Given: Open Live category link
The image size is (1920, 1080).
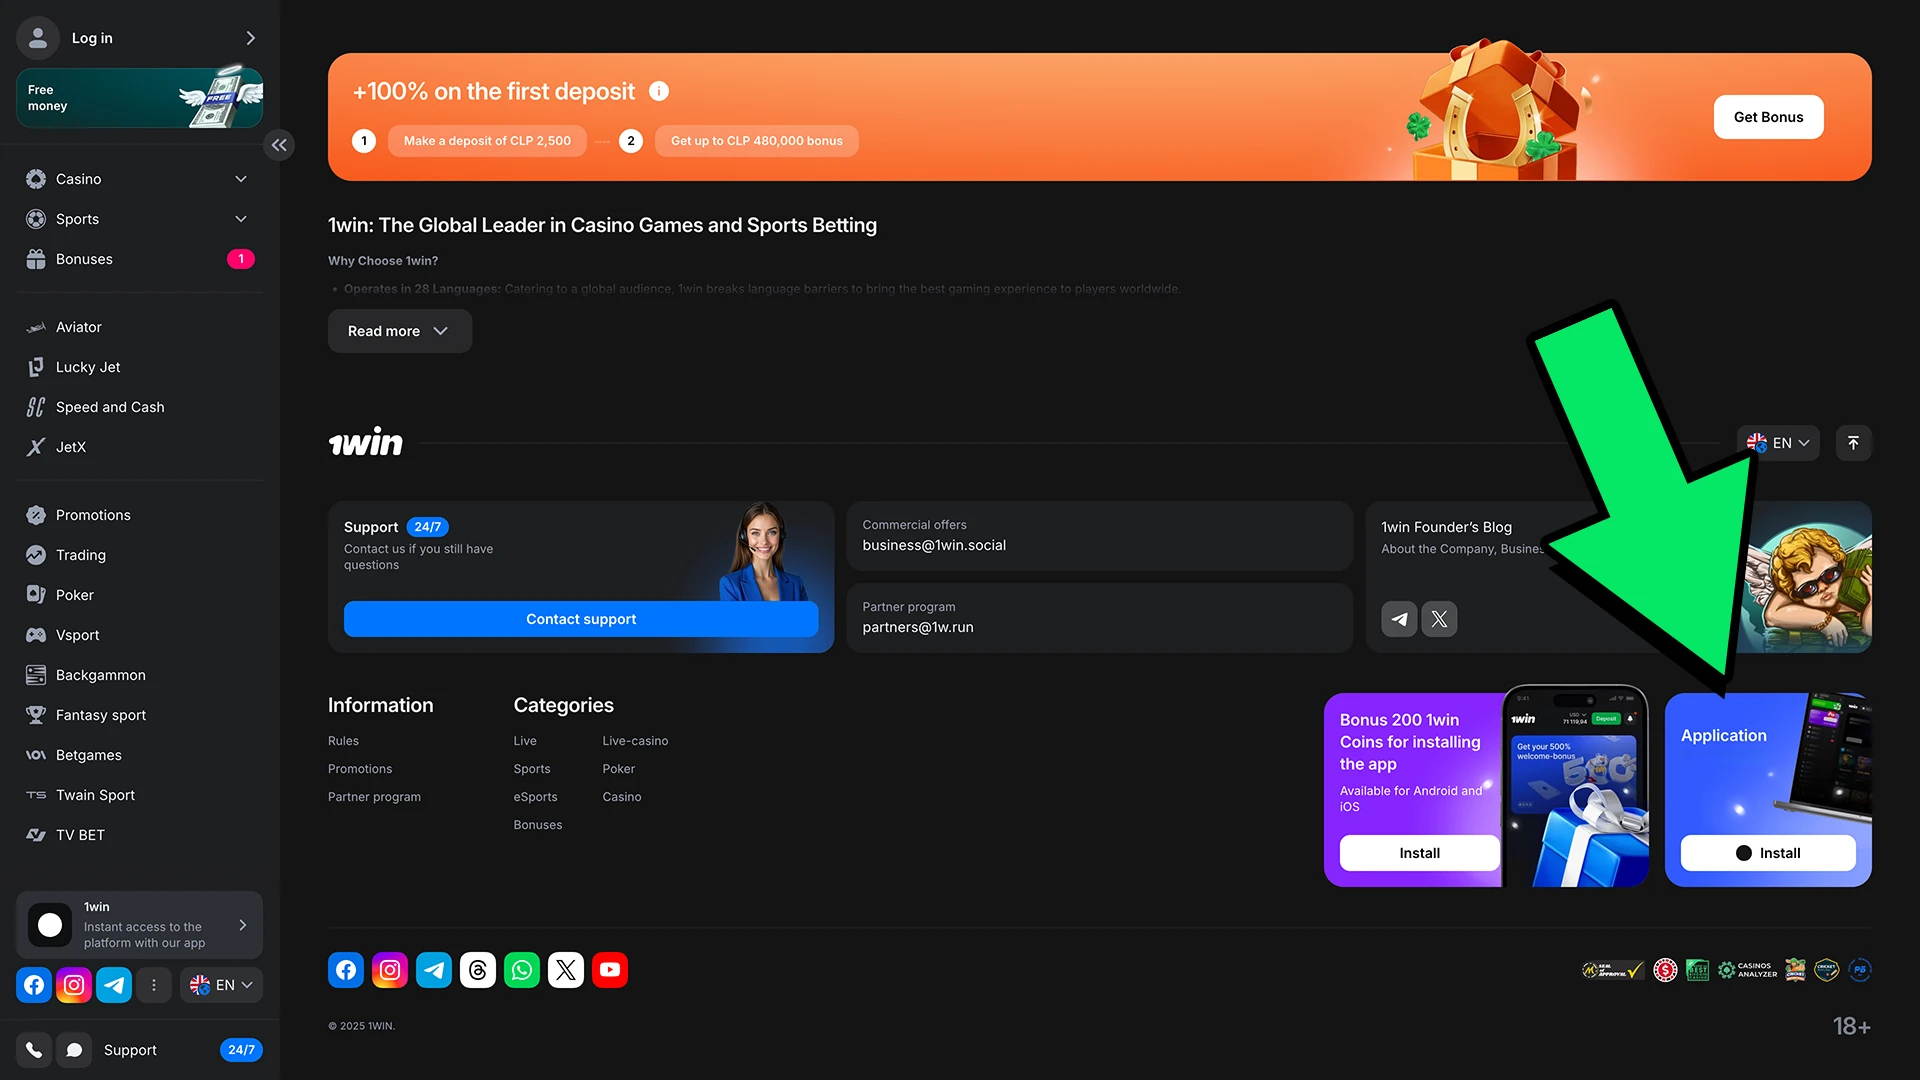Looking at the screenshot, I should click(x=525, y=741).
